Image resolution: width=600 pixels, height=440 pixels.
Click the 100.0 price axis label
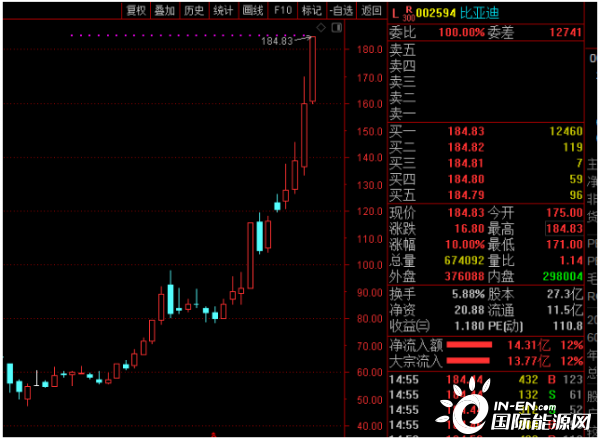(370, 265)
